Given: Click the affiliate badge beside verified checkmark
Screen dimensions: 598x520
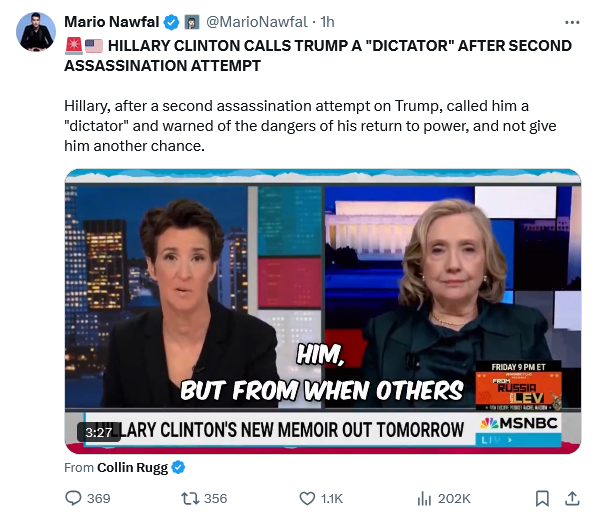Looking at the screenshot, I should pos(192,22).
